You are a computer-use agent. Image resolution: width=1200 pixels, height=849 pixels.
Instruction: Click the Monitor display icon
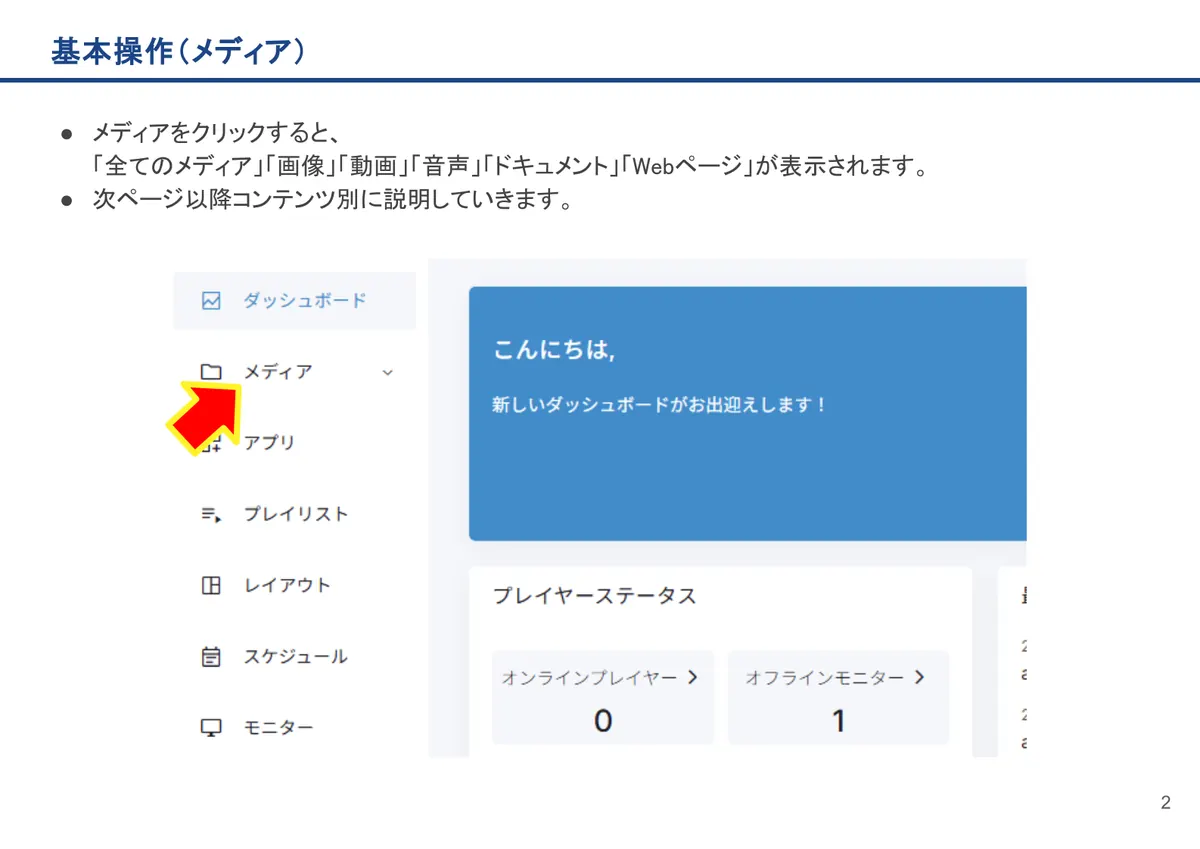(210, 728)
